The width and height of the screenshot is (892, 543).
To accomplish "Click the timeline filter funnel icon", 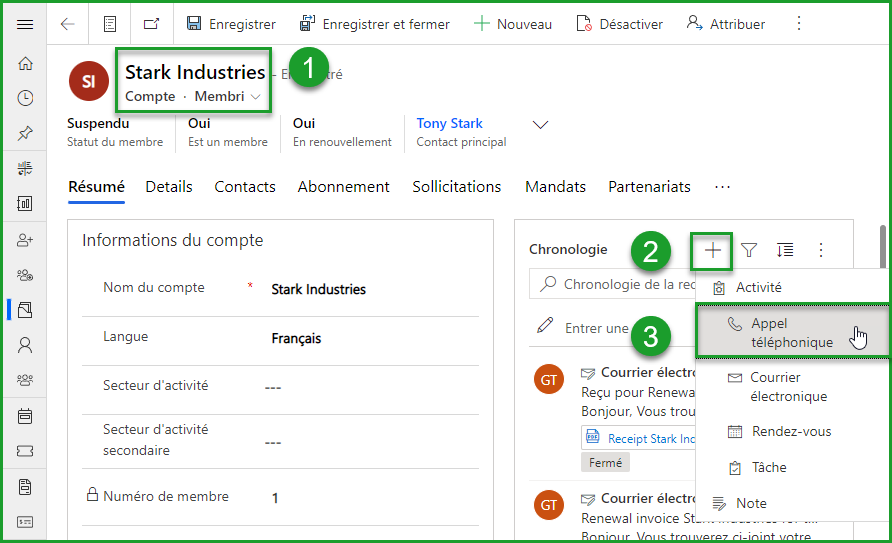I will 748,250.
